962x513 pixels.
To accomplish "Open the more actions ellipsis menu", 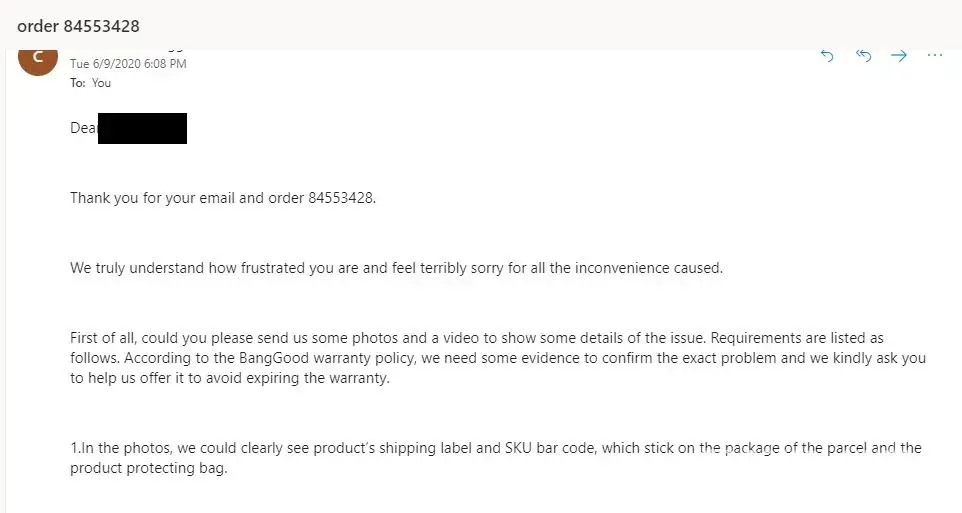I will (x=935, y=56).
